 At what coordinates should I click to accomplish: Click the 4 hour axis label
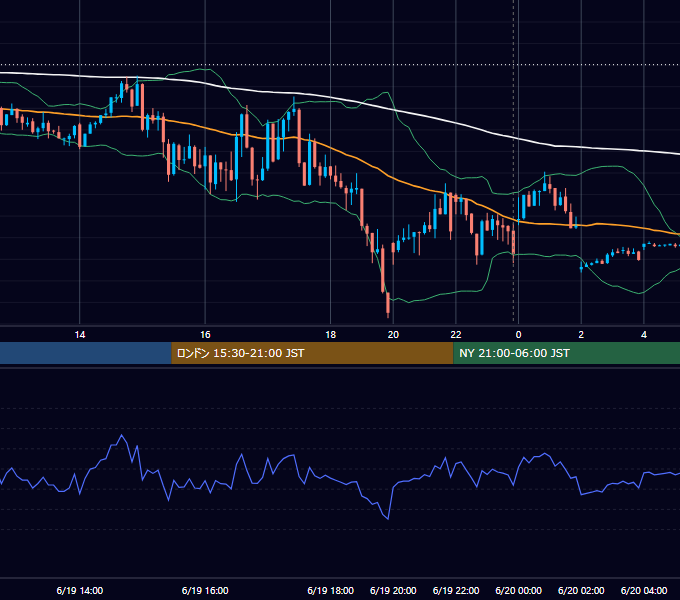pyautogui.click(x=644, y=335)
